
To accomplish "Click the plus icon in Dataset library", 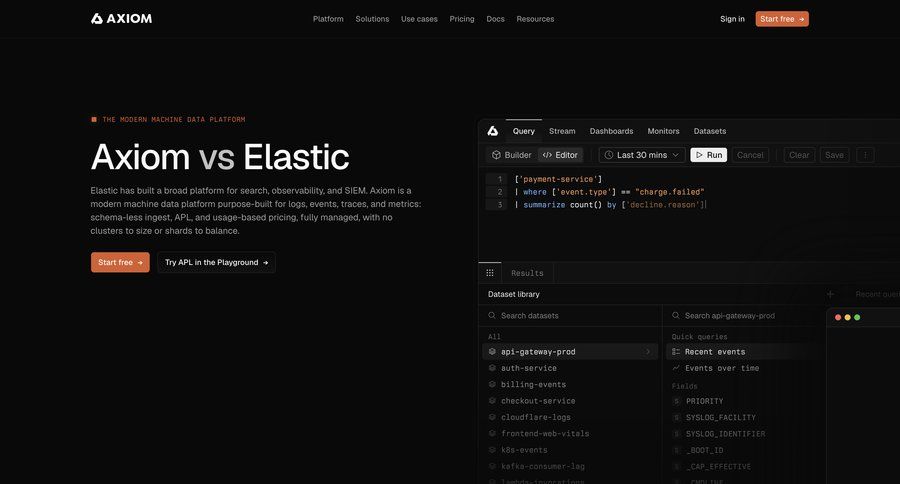I will pos(830,294).
